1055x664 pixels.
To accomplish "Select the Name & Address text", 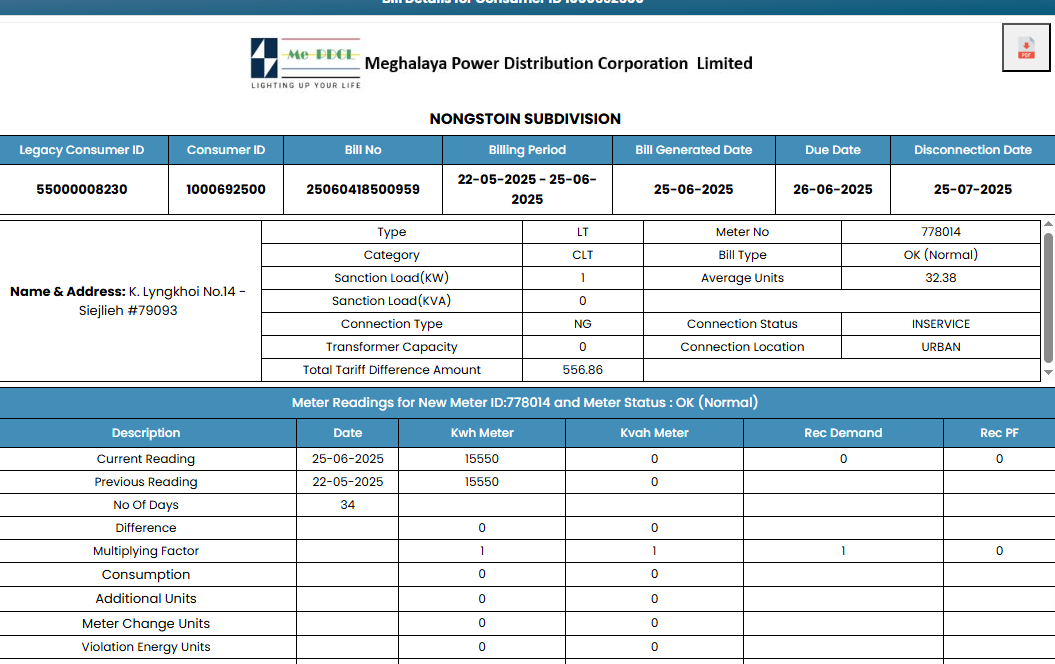I will [x=128, y=301].
